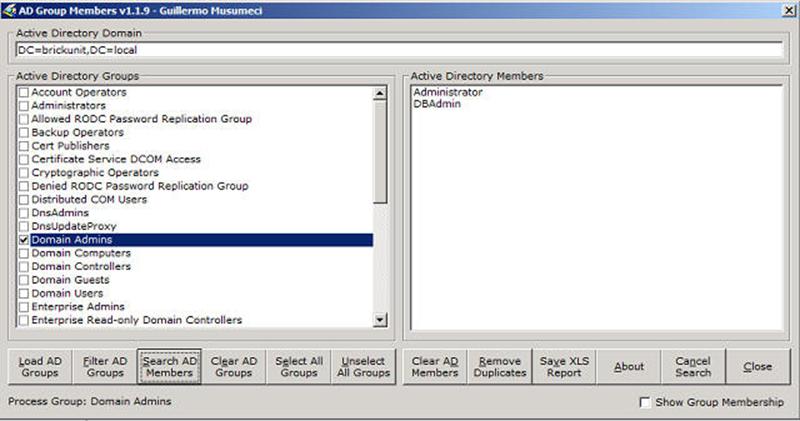Click the Close button at bottom right
This screenshot has height=421, width=800.
[x=758, y=367]
